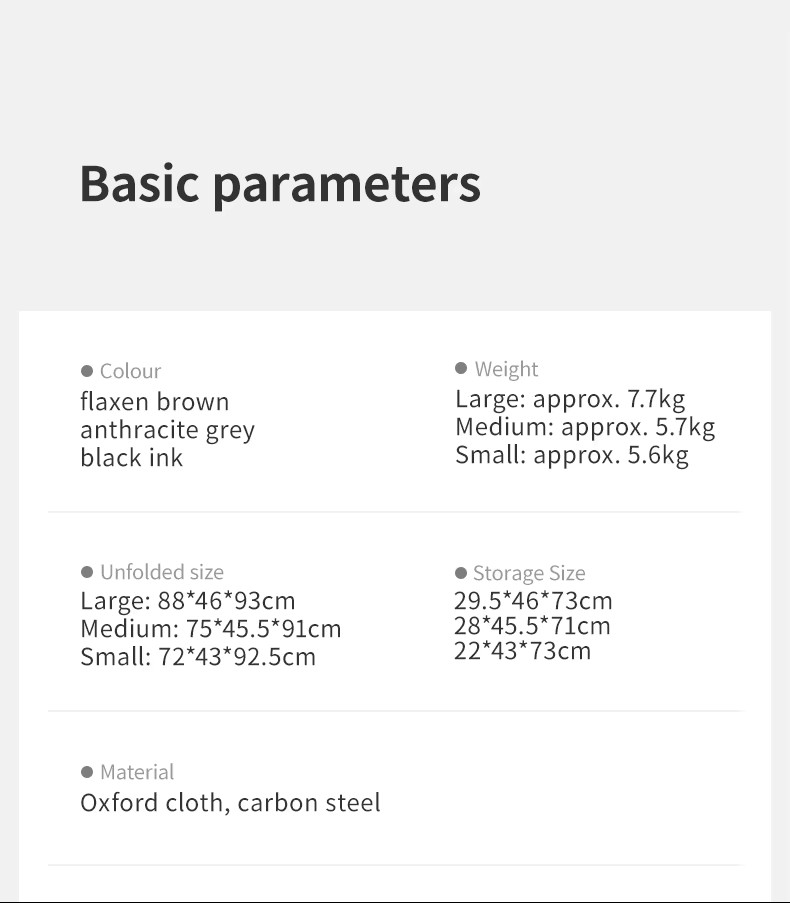Click the bullet dot beside Weight

[461, 368]
